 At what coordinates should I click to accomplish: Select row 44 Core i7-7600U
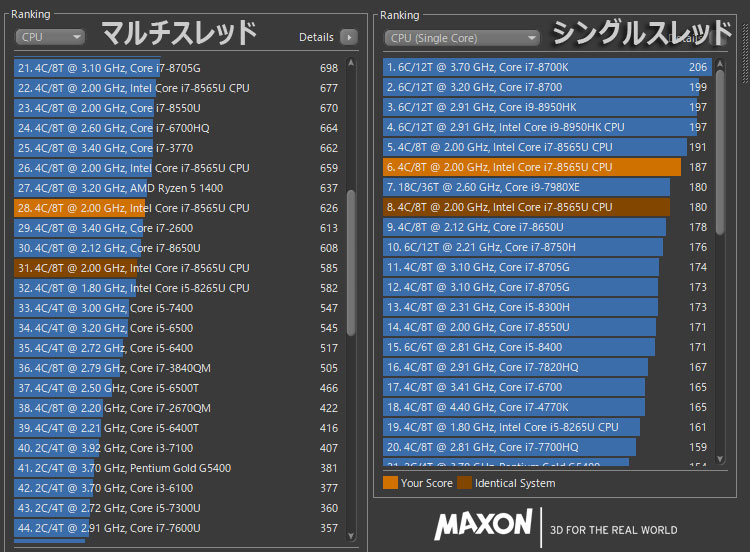point(178,528)
